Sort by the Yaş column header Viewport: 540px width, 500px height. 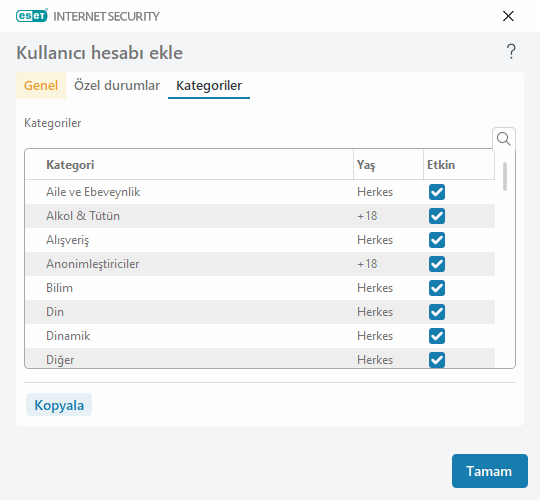tap(388, 165)
